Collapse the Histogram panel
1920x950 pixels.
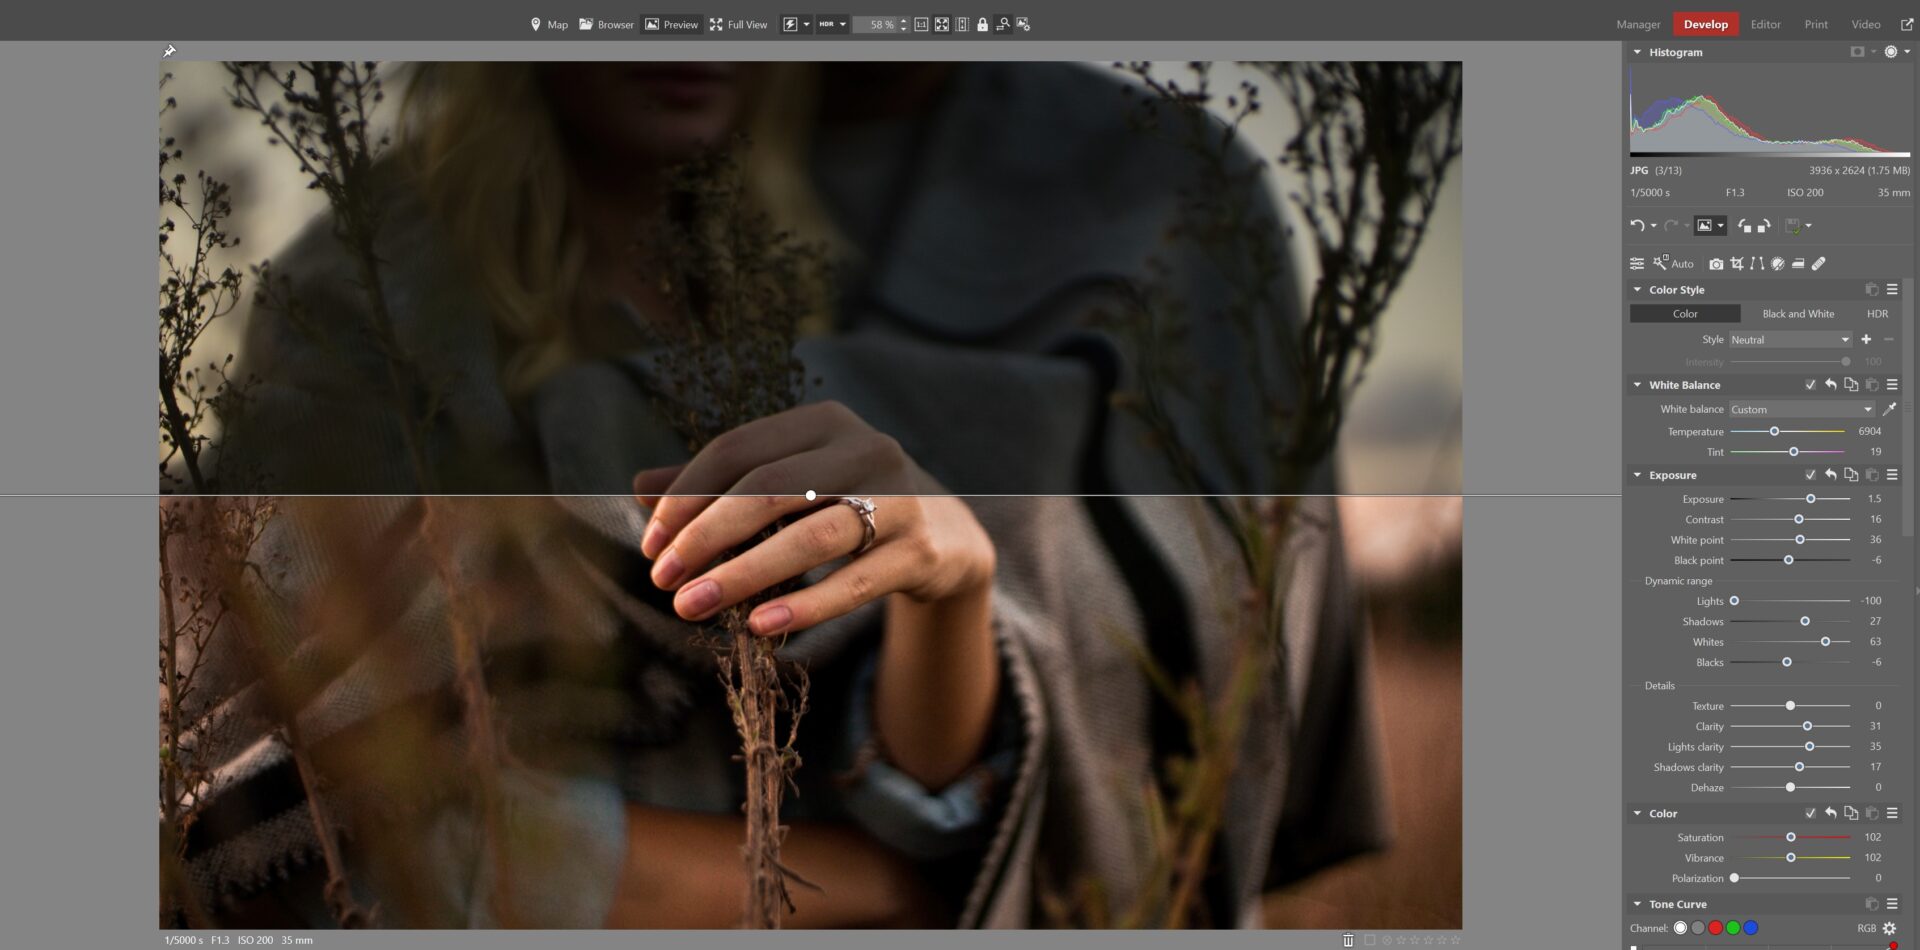point(1637,52)
